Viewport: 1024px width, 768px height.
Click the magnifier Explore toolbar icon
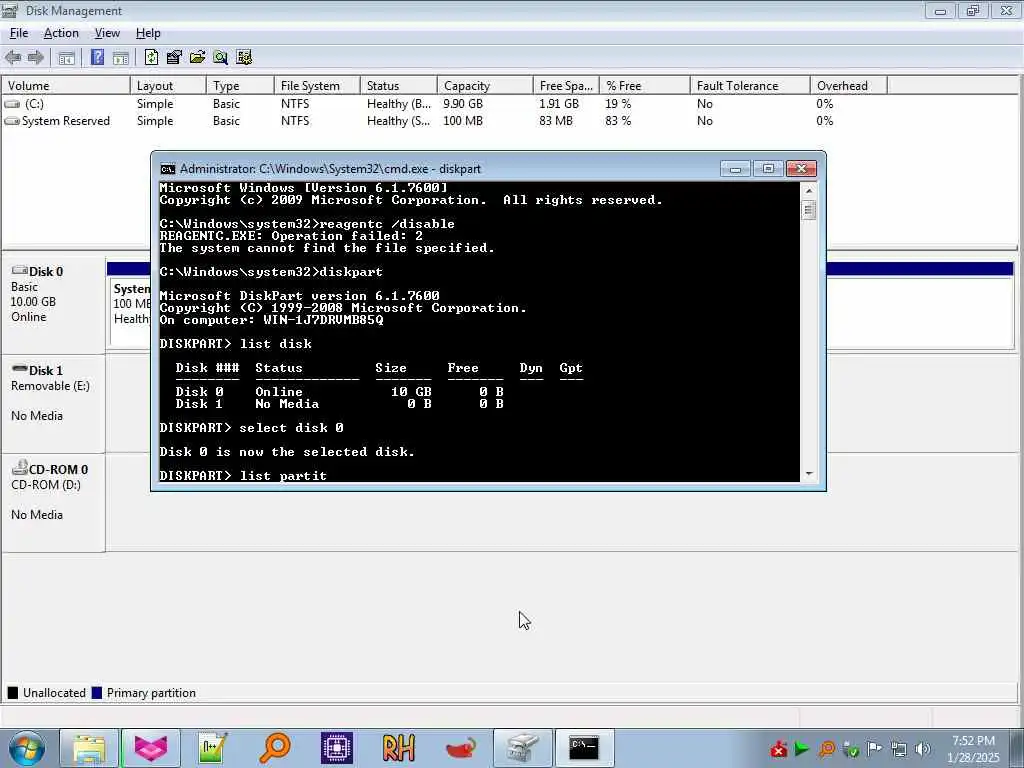[x=221, y=57]
